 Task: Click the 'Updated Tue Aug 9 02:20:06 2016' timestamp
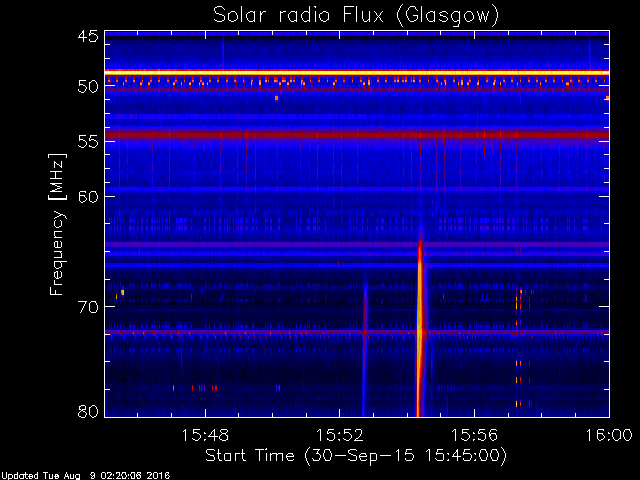[85, 476]
